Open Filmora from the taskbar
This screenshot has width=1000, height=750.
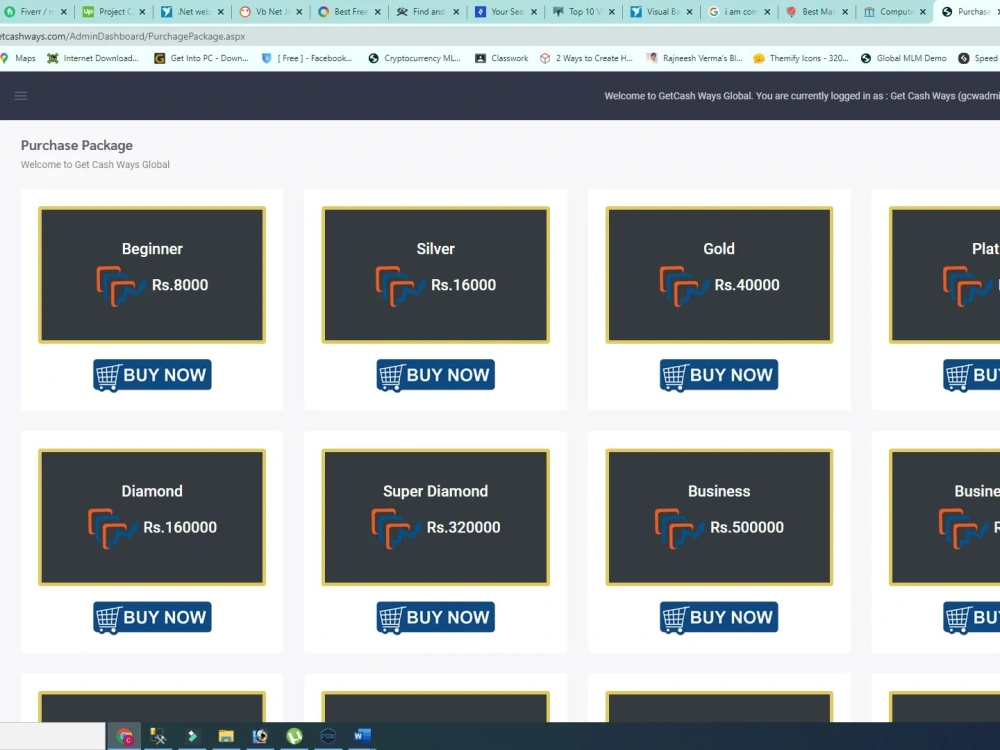(191, 737)
